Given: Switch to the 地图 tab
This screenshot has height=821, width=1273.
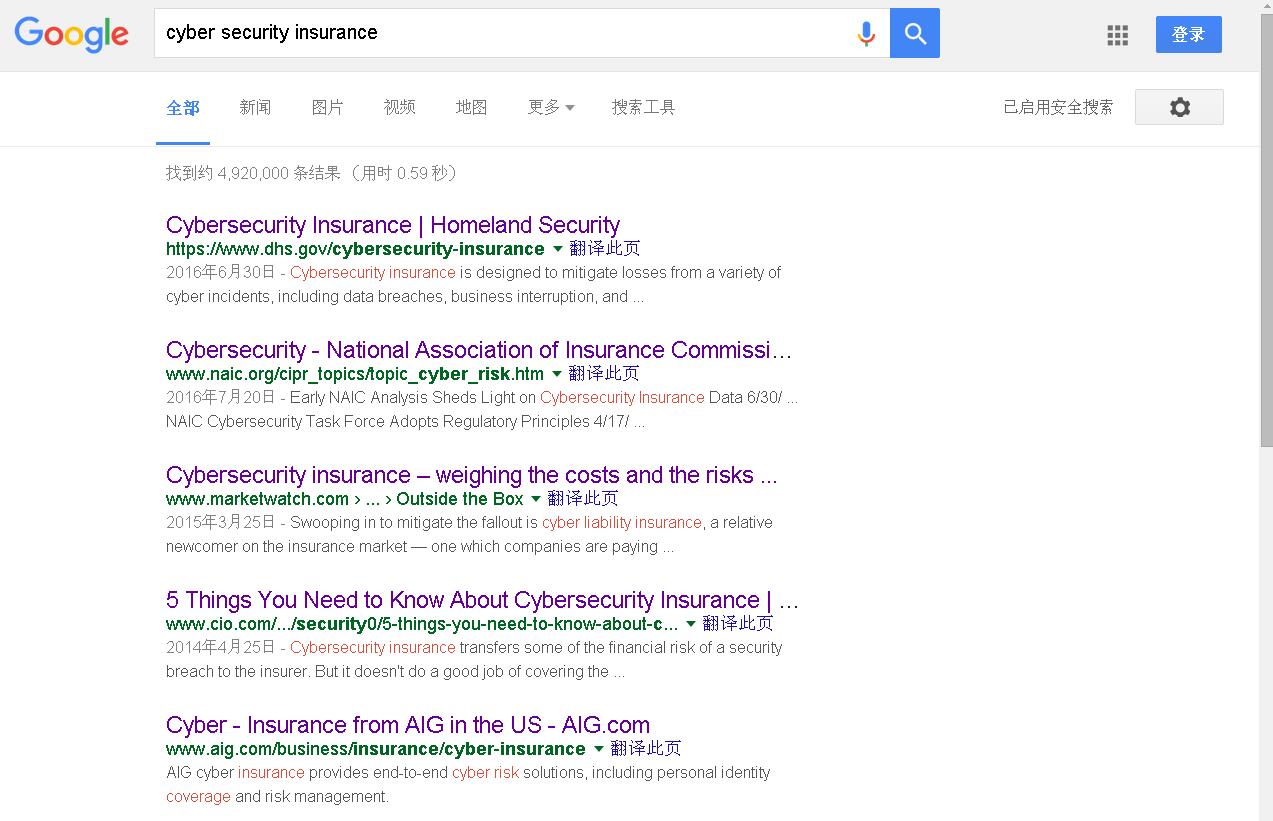Looking at the screenshot, I should [x=471, y=107].
